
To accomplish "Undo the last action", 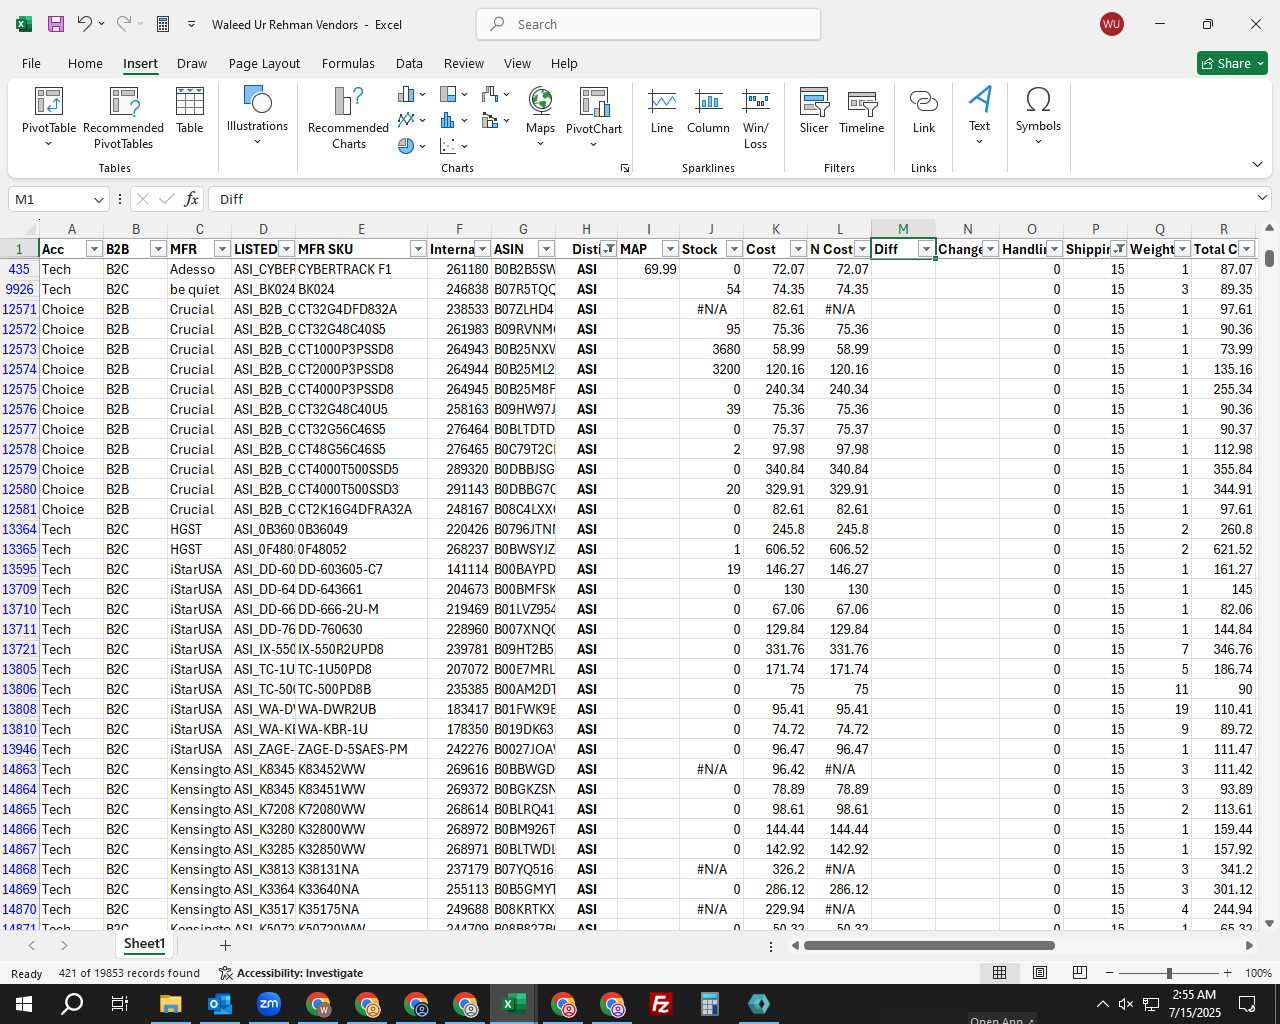I will [x=86, y=24].
